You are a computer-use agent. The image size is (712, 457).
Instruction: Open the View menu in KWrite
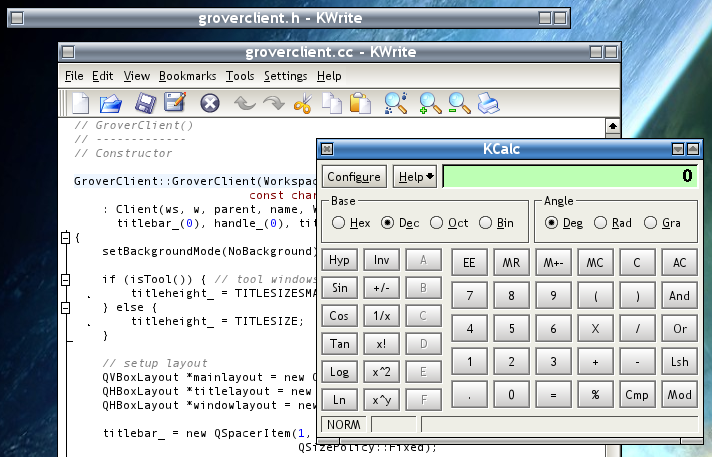[x=137, y=76]
